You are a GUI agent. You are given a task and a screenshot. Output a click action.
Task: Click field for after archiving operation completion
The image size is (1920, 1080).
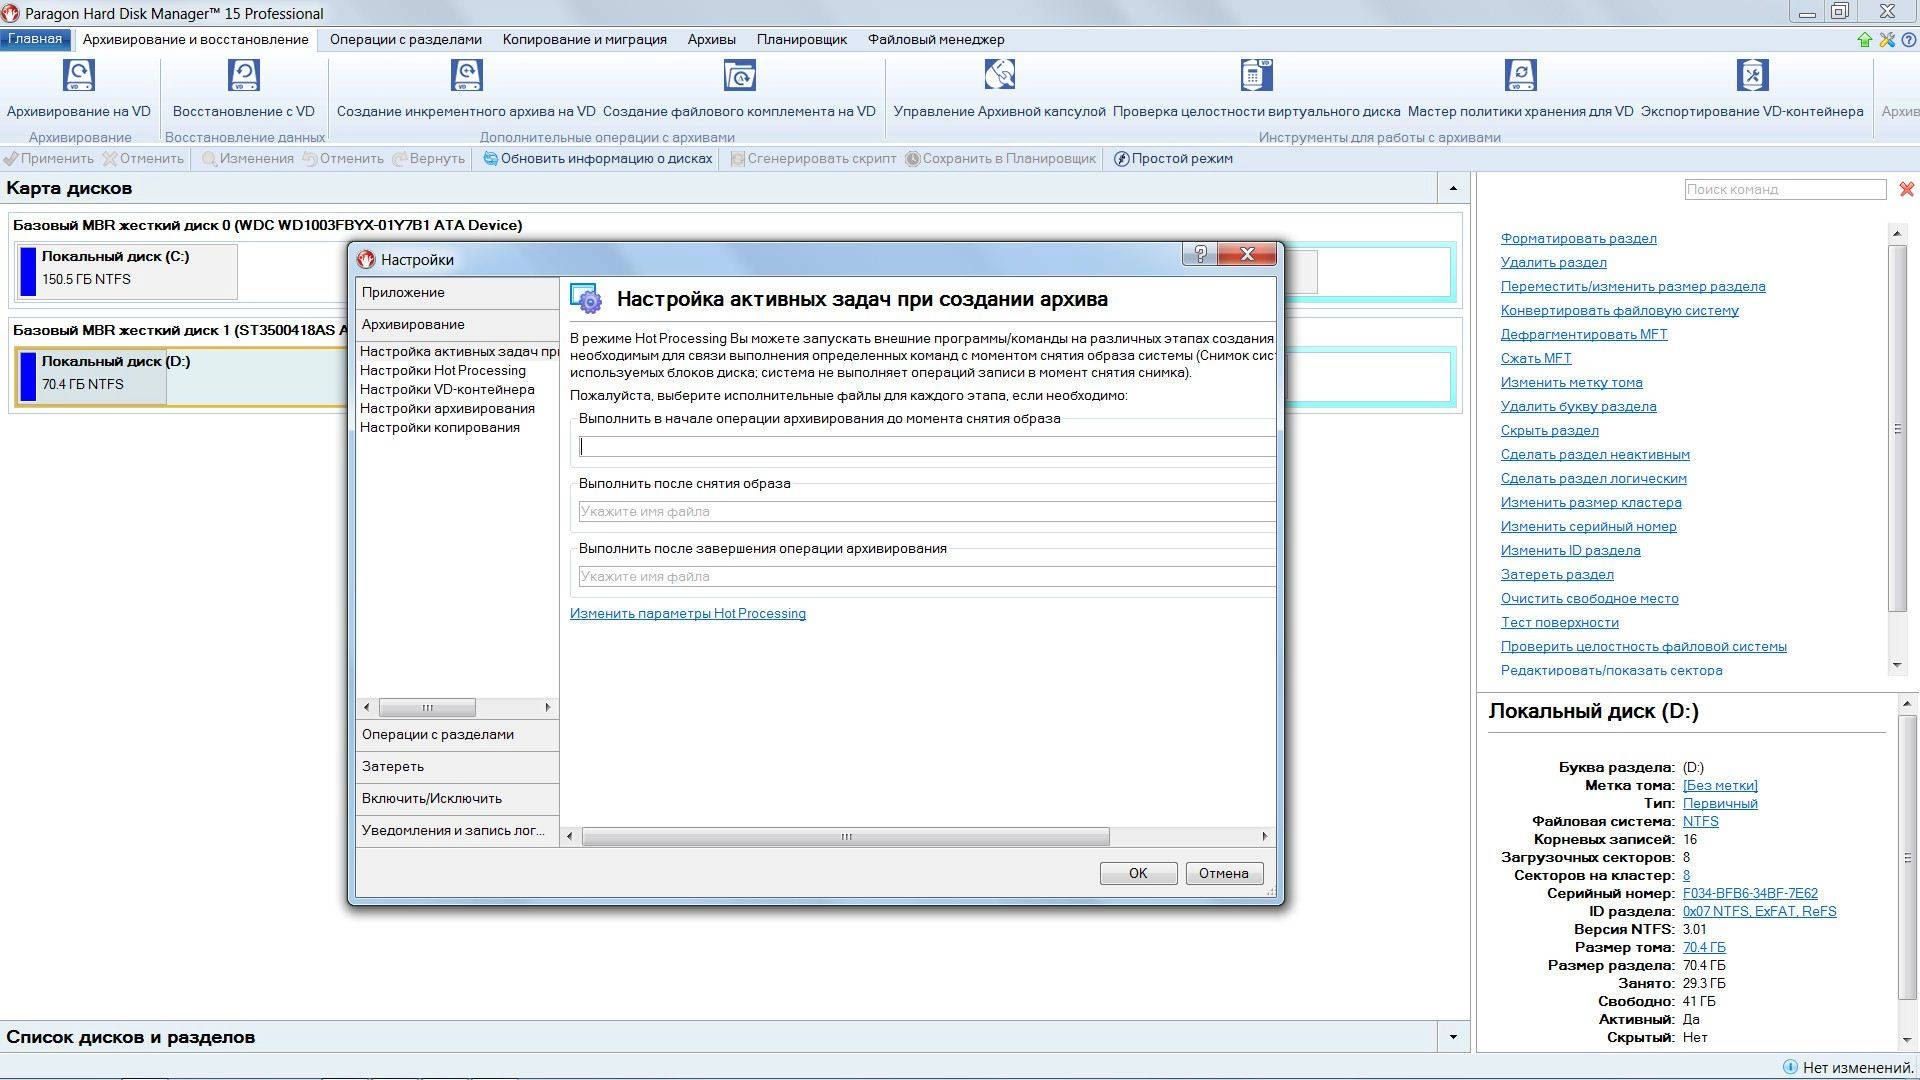926,576
